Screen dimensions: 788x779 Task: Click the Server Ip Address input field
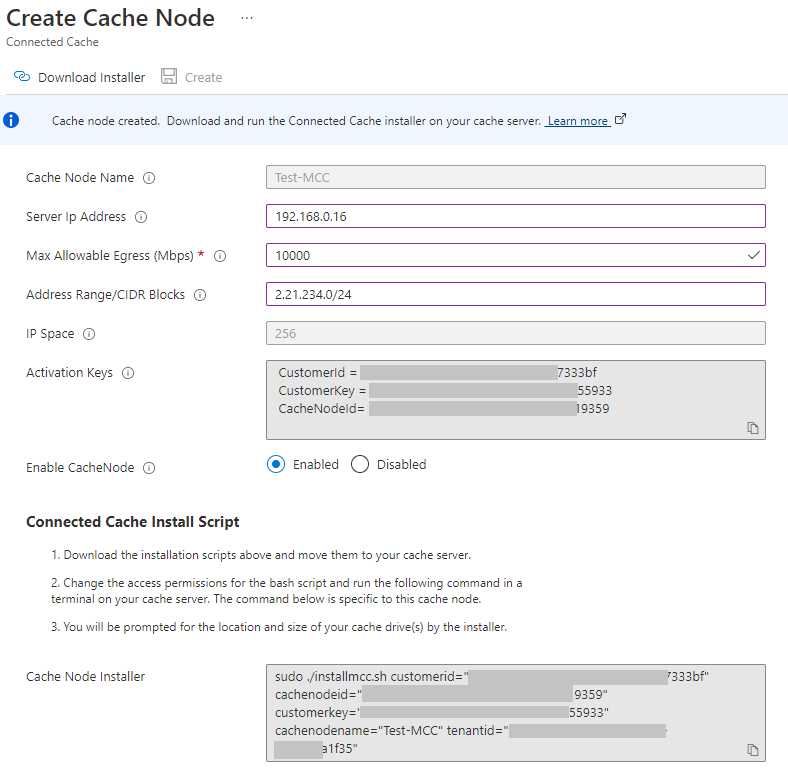point(515,217)
